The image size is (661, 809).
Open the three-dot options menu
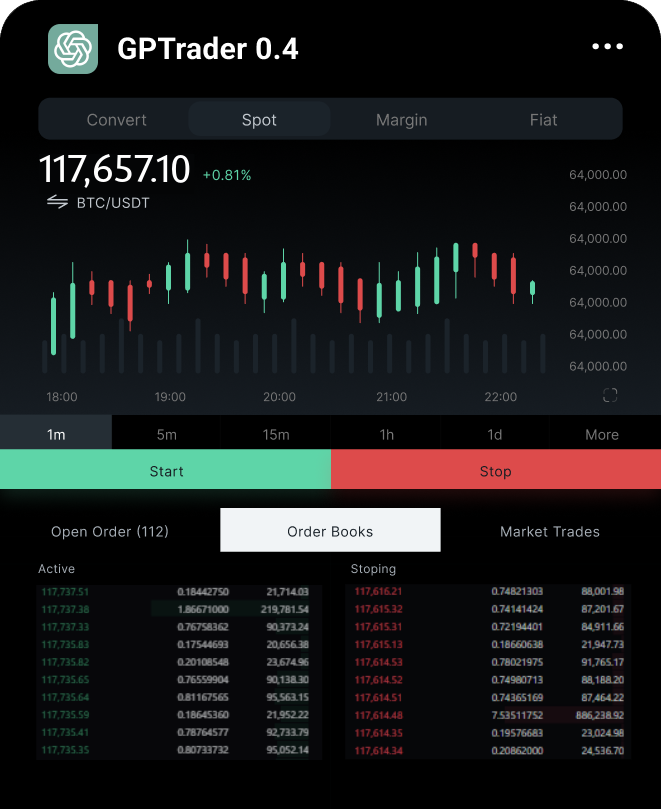click(x=607, y=47)
